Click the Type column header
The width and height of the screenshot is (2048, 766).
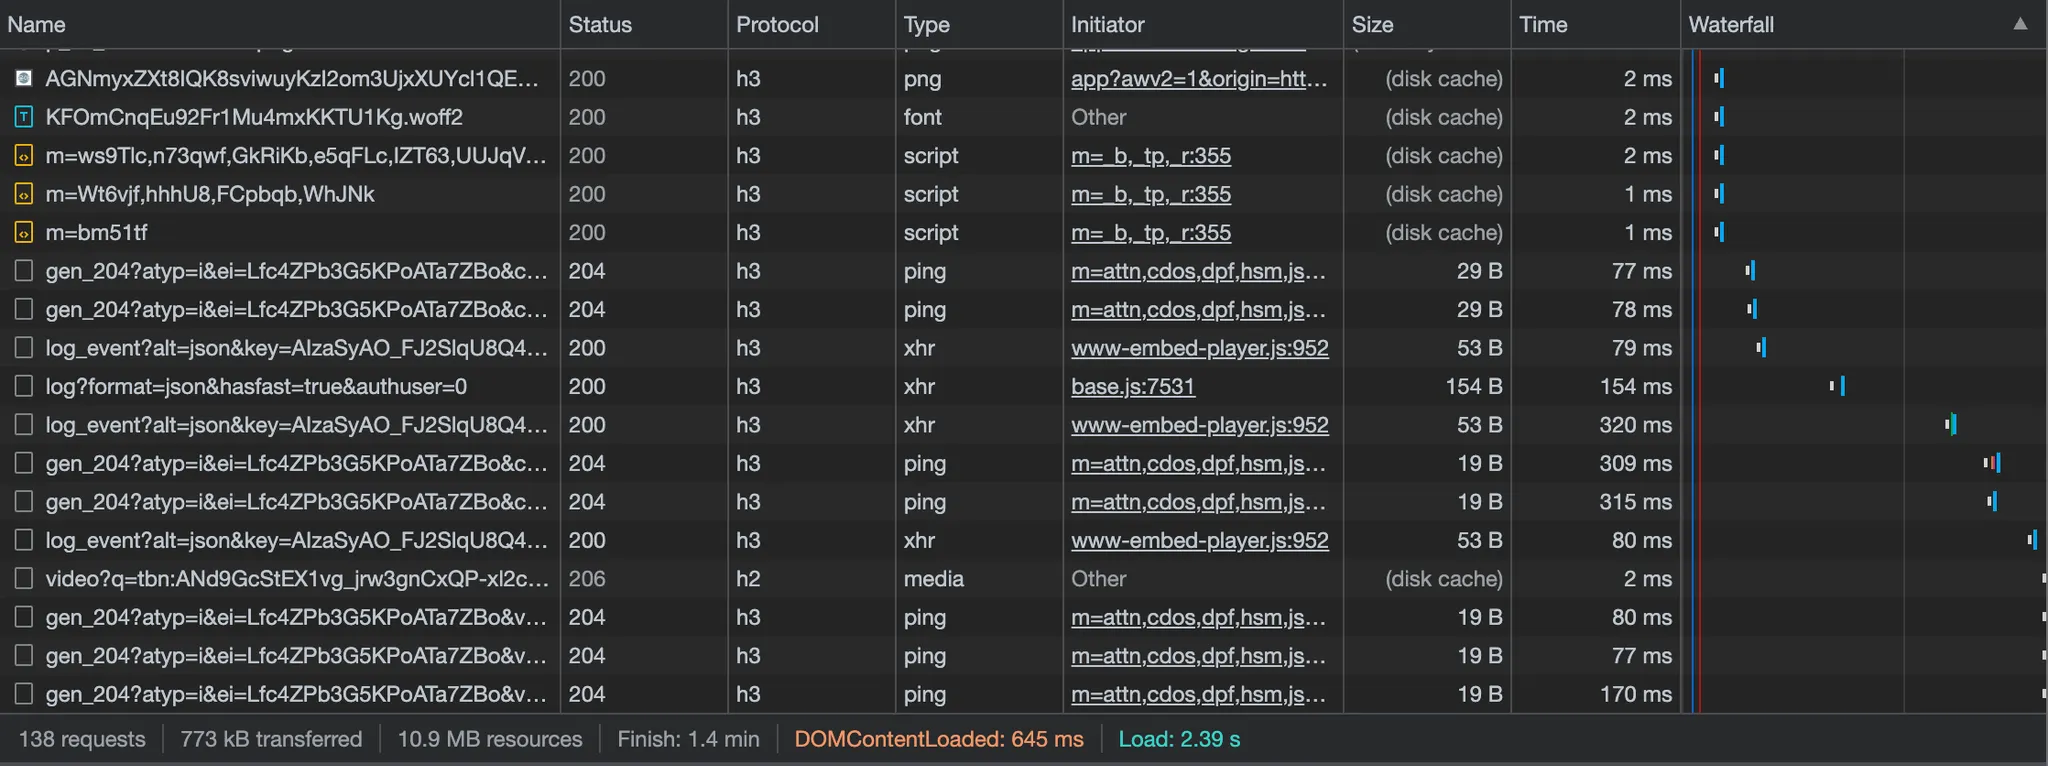[926, 25]
